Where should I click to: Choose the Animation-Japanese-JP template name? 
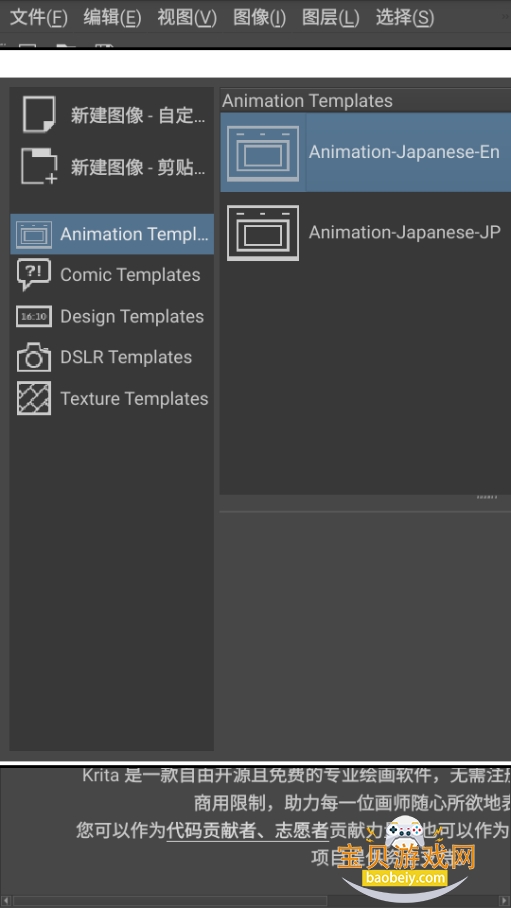[x=404, y=232]
